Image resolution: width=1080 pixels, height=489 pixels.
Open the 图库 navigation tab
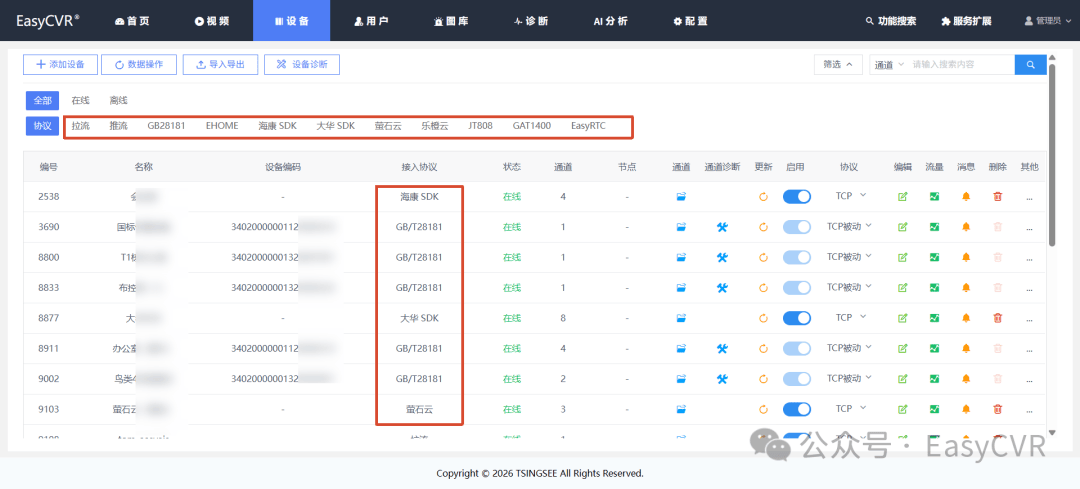click(x=451, y=21)
